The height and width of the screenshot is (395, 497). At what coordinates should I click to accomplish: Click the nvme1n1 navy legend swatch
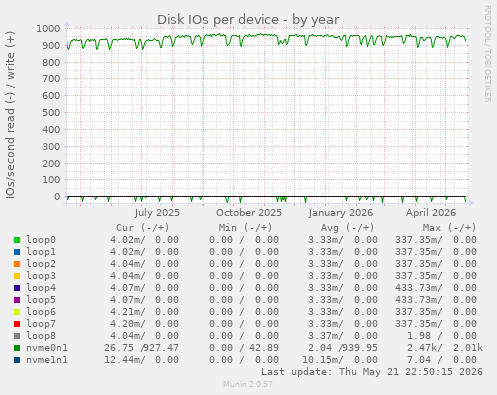[x=17, y=360]
